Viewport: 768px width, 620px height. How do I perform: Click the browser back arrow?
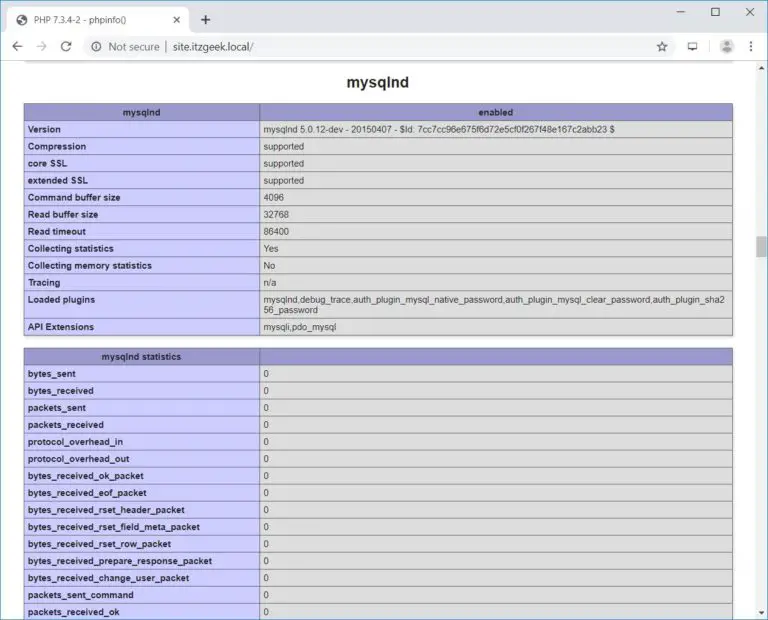click(17, 46)
